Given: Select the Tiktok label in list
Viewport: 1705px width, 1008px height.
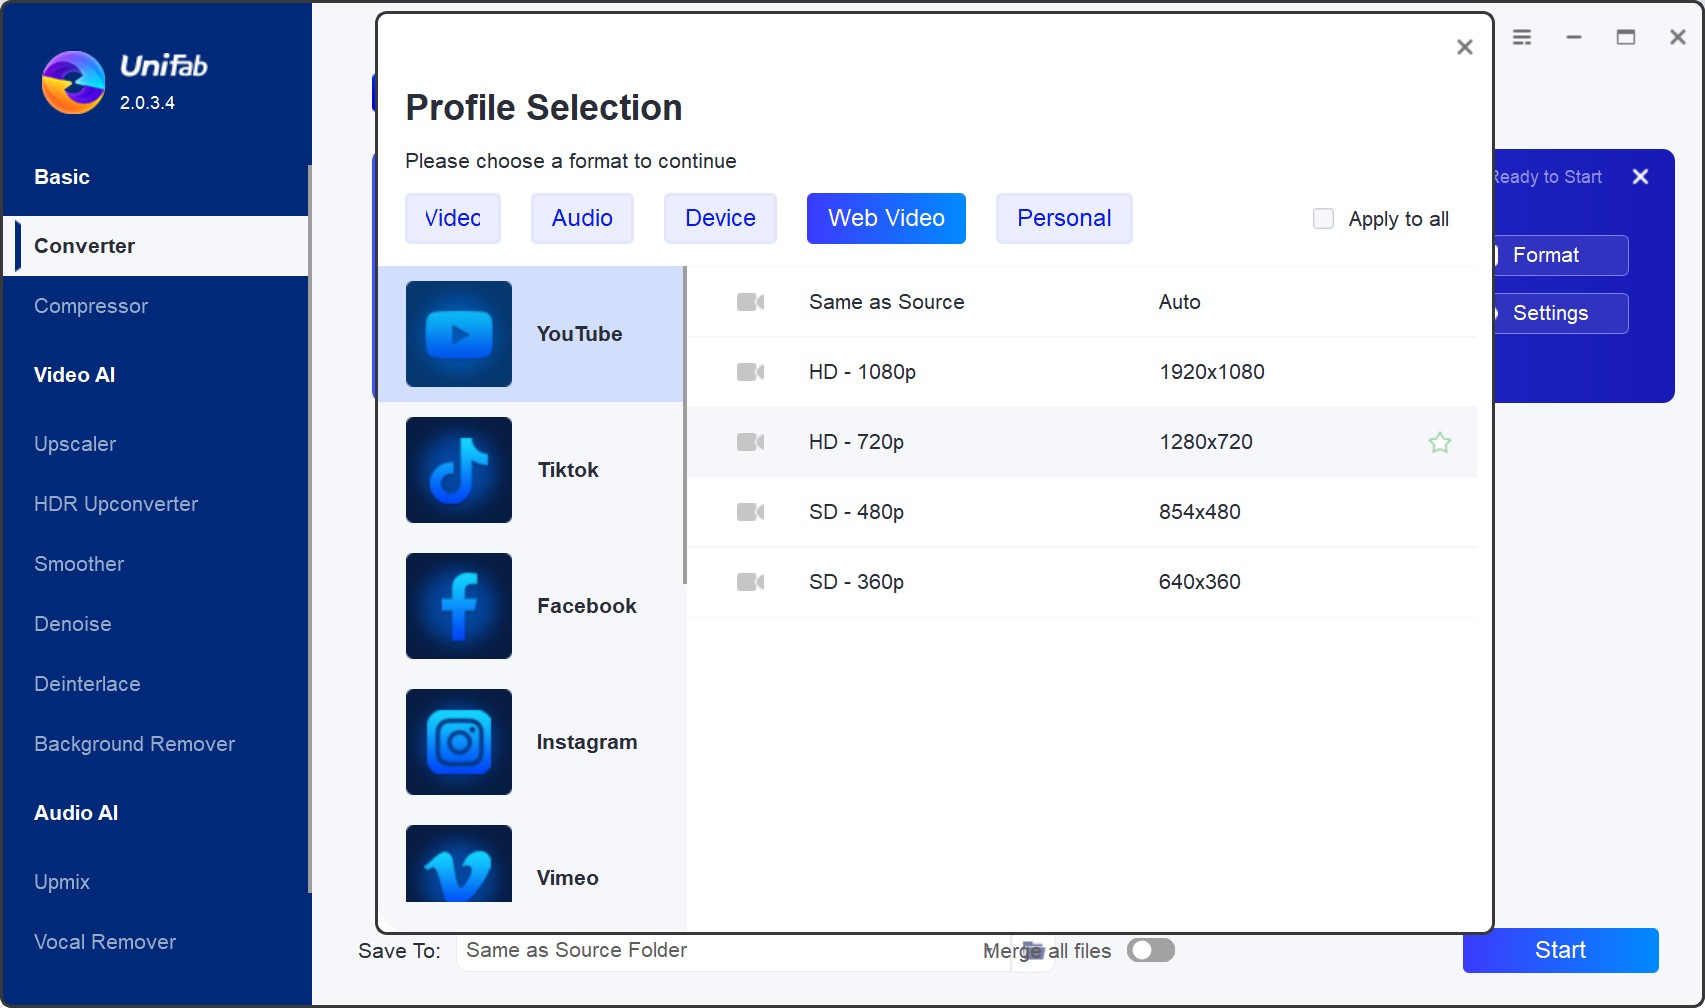Looking at the screenshot, I should 568,470.
